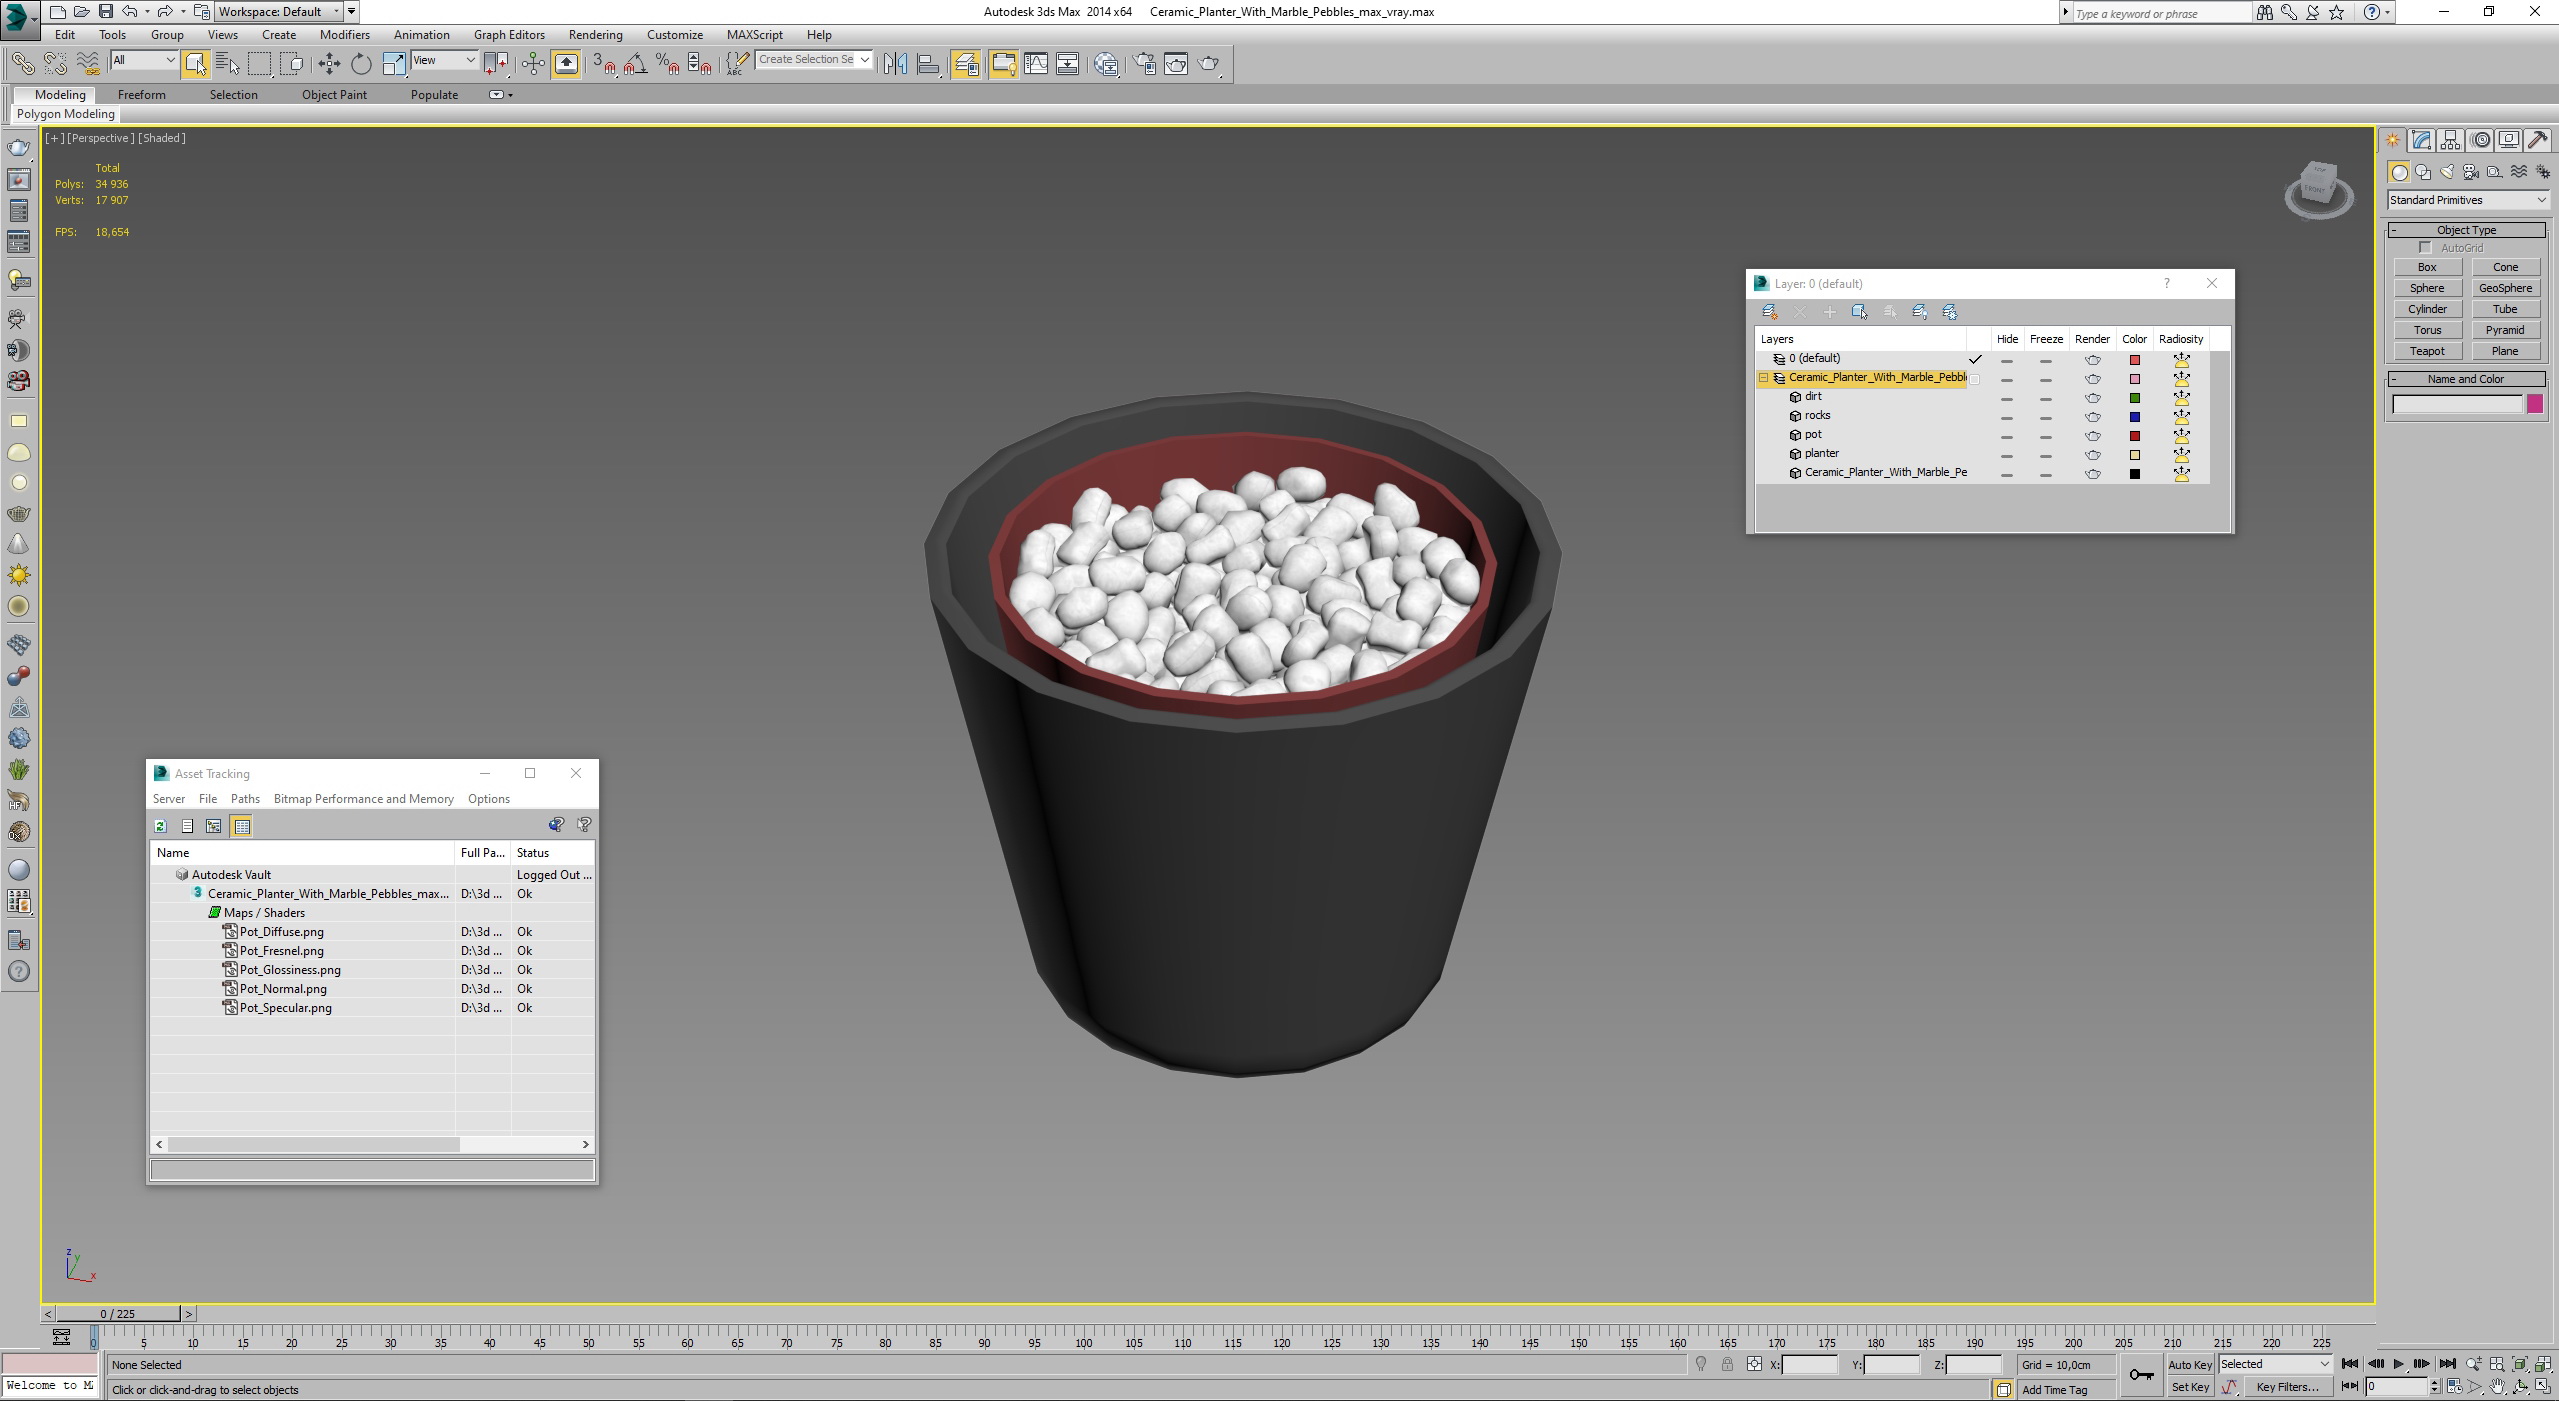
Task: Enable the AutoGrid checkbox
Action: (x=2425, y=248)
